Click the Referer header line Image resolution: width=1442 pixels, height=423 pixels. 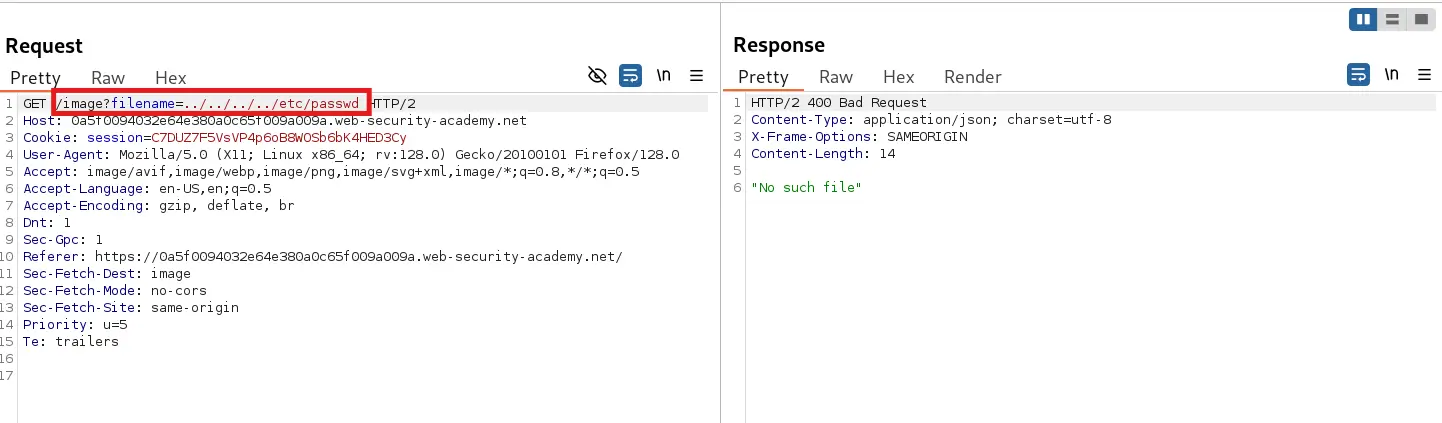click(323, 256)
